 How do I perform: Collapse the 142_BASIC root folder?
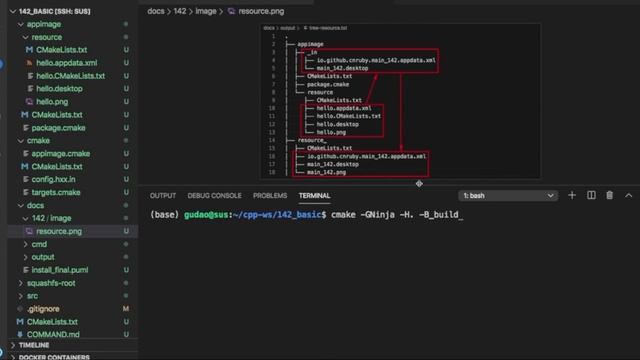tap(12, 11)
